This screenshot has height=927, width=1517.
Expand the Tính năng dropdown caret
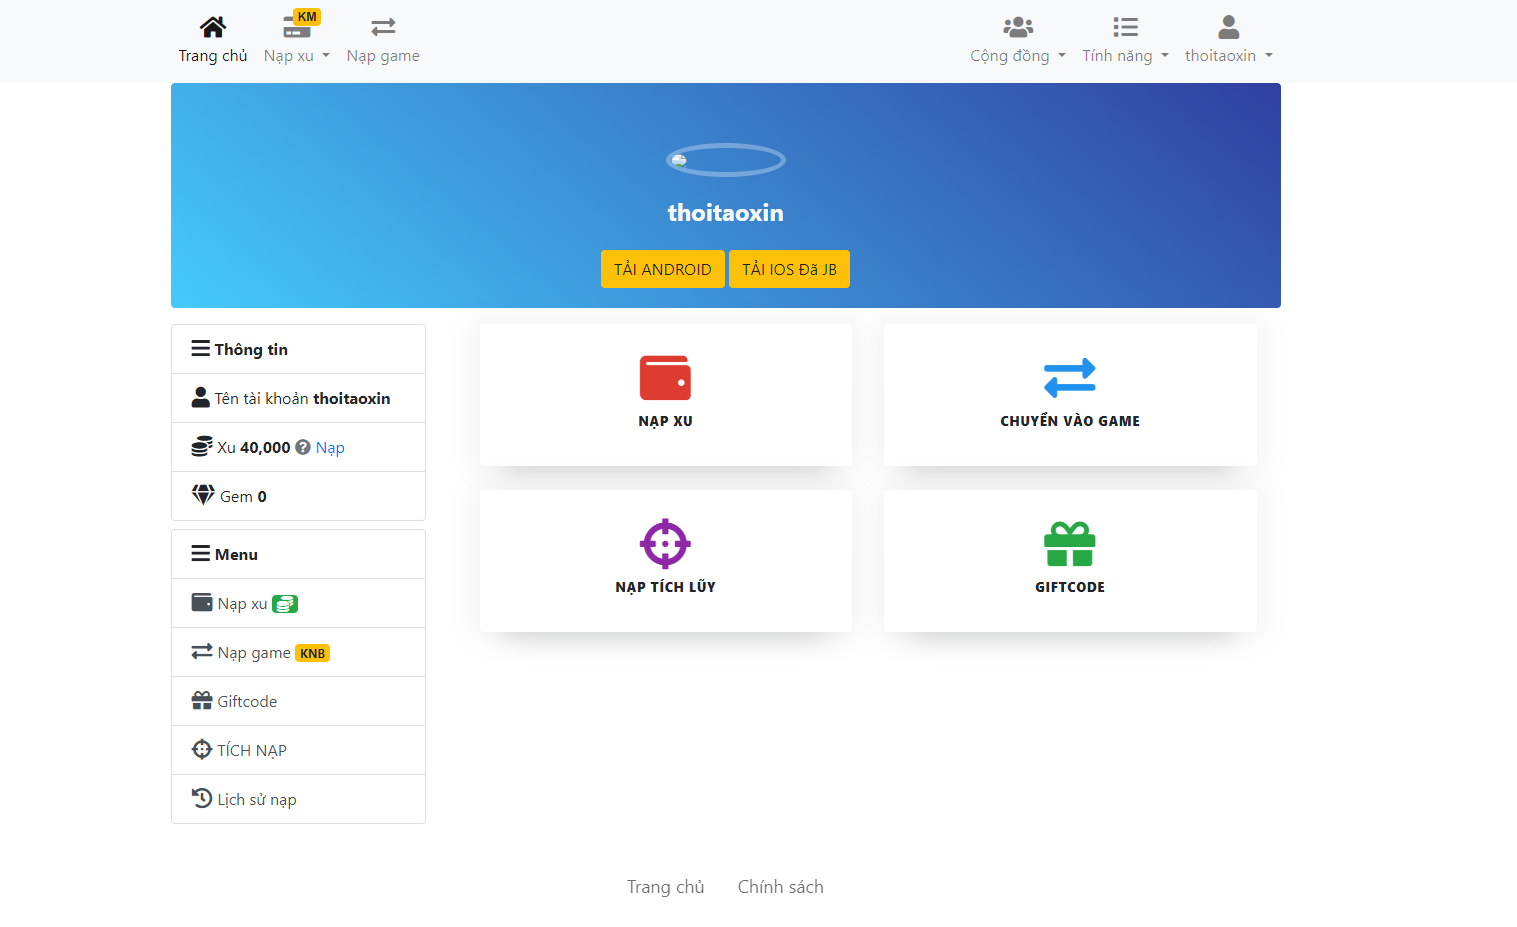coord(1165,56)
